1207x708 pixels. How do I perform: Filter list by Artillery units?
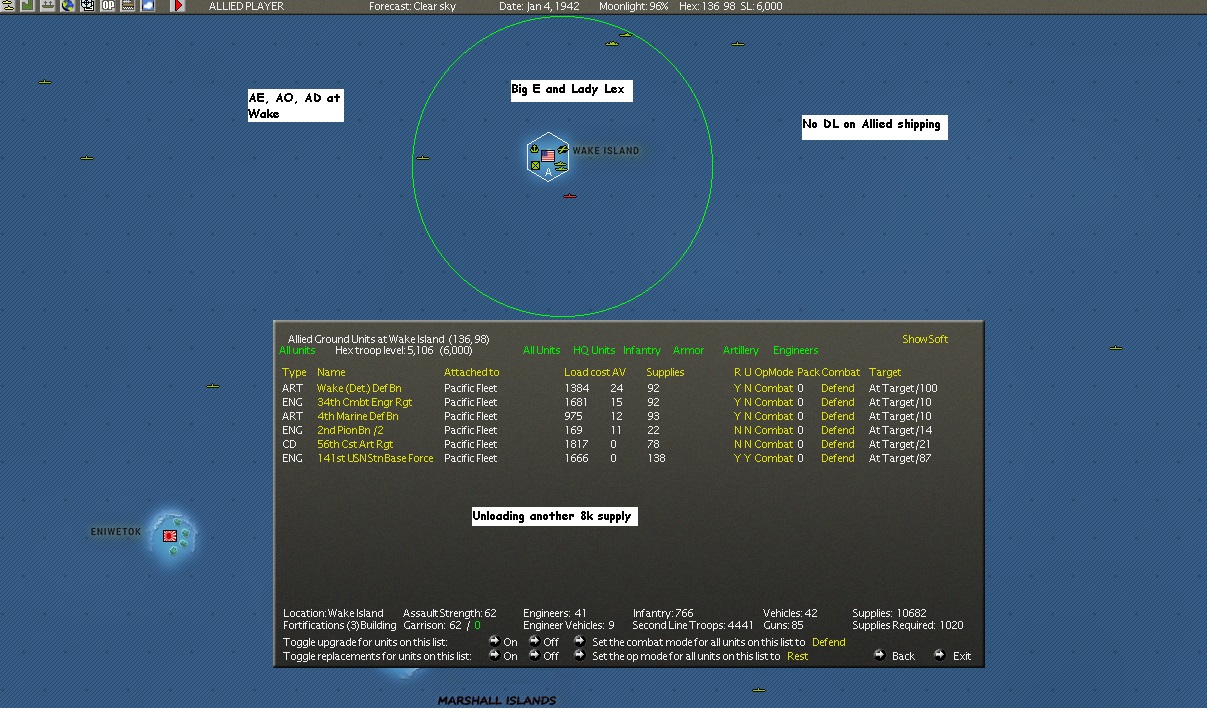(741, 350)
